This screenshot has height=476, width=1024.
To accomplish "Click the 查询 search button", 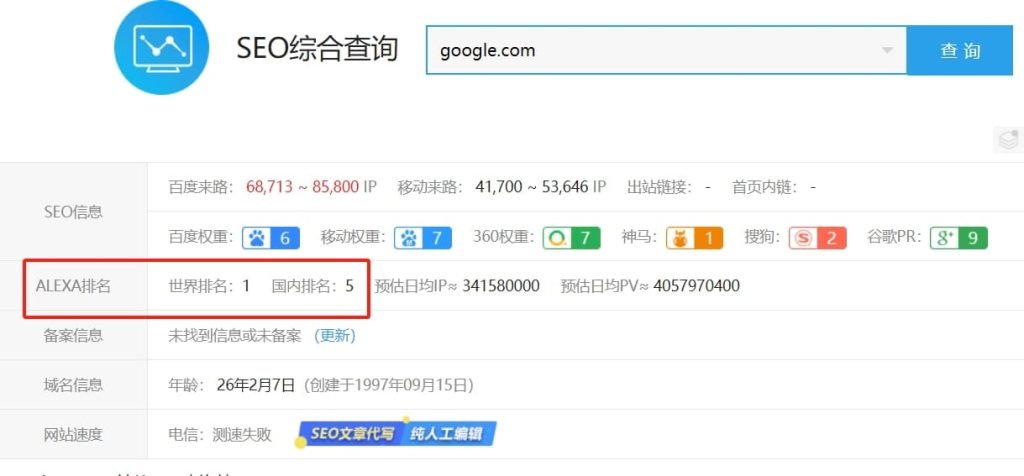I will tap(960, 50).
